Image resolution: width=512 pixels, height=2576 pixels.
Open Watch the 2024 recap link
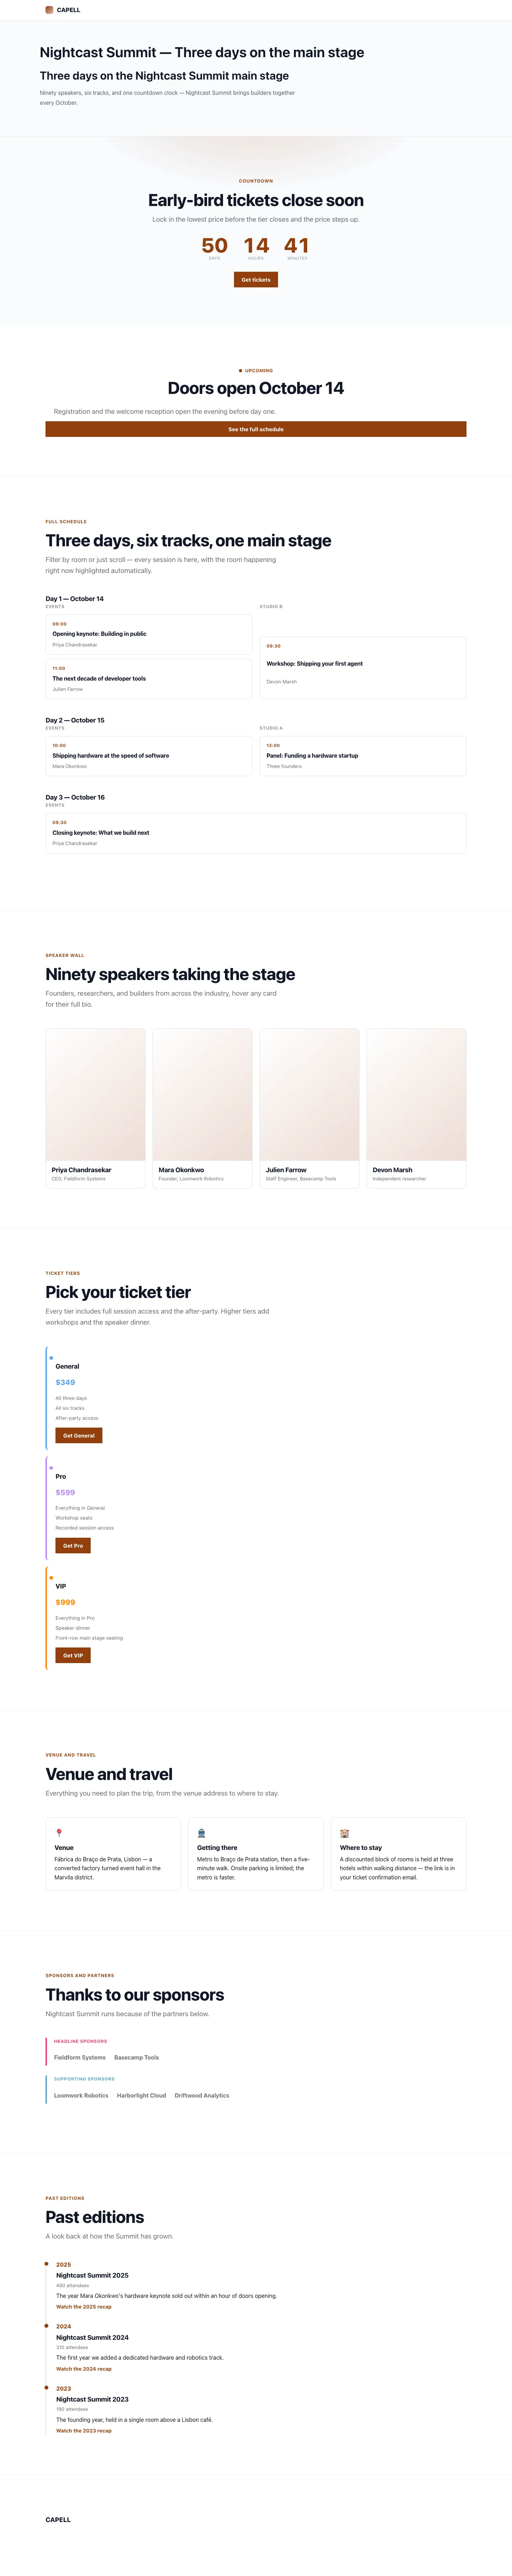(84, 2369)
